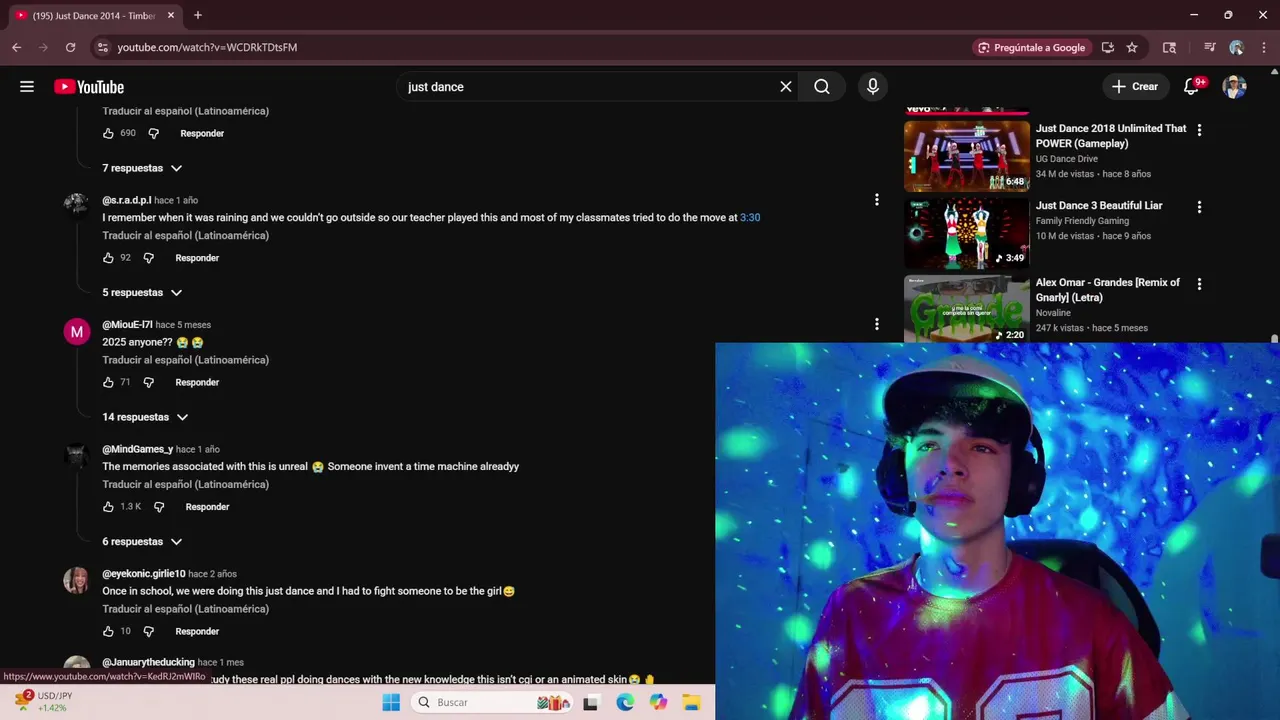Click the Crear button

(1135, 87)
